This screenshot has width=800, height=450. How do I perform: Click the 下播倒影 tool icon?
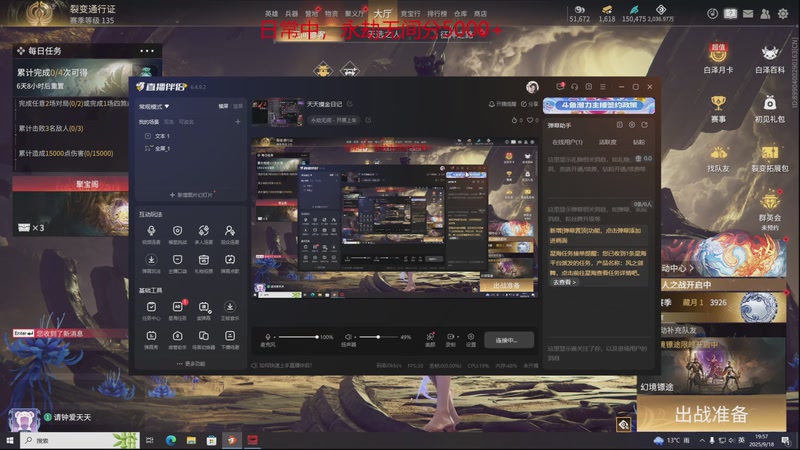click(230, 336)
